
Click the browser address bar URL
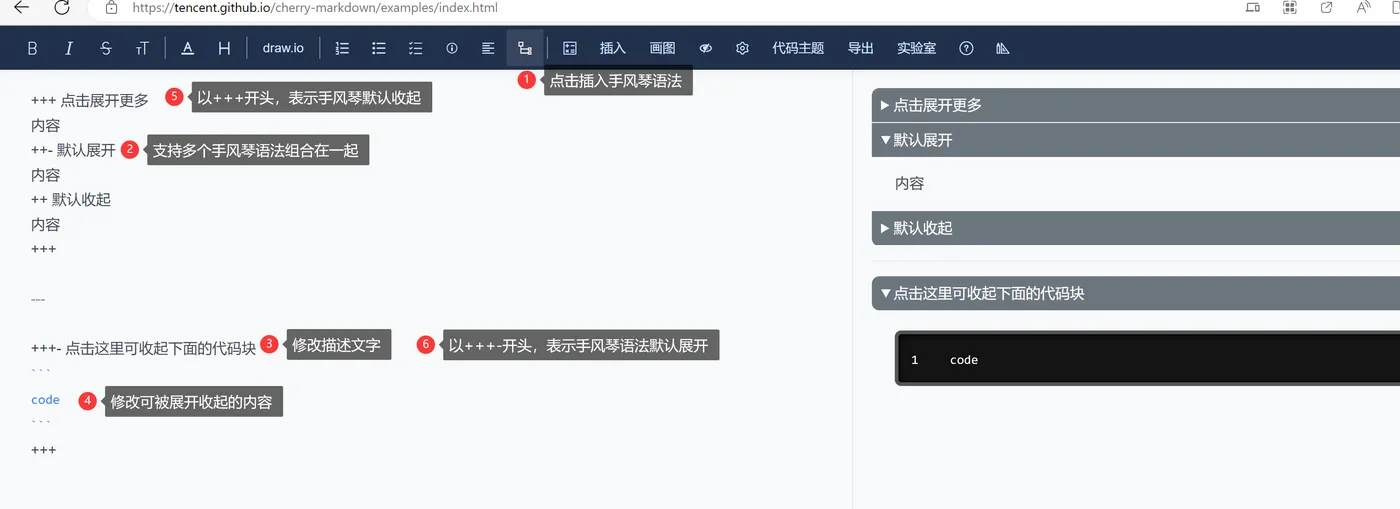pyautogui.click(x=315, y=8)
